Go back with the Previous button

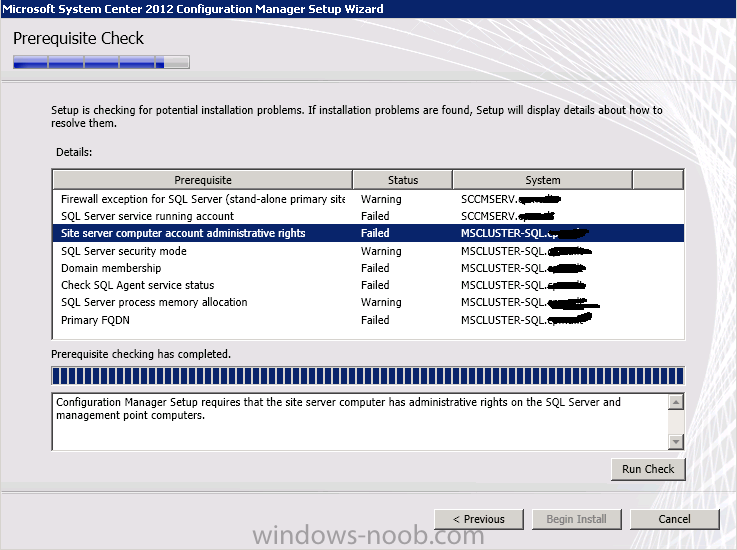478,519
